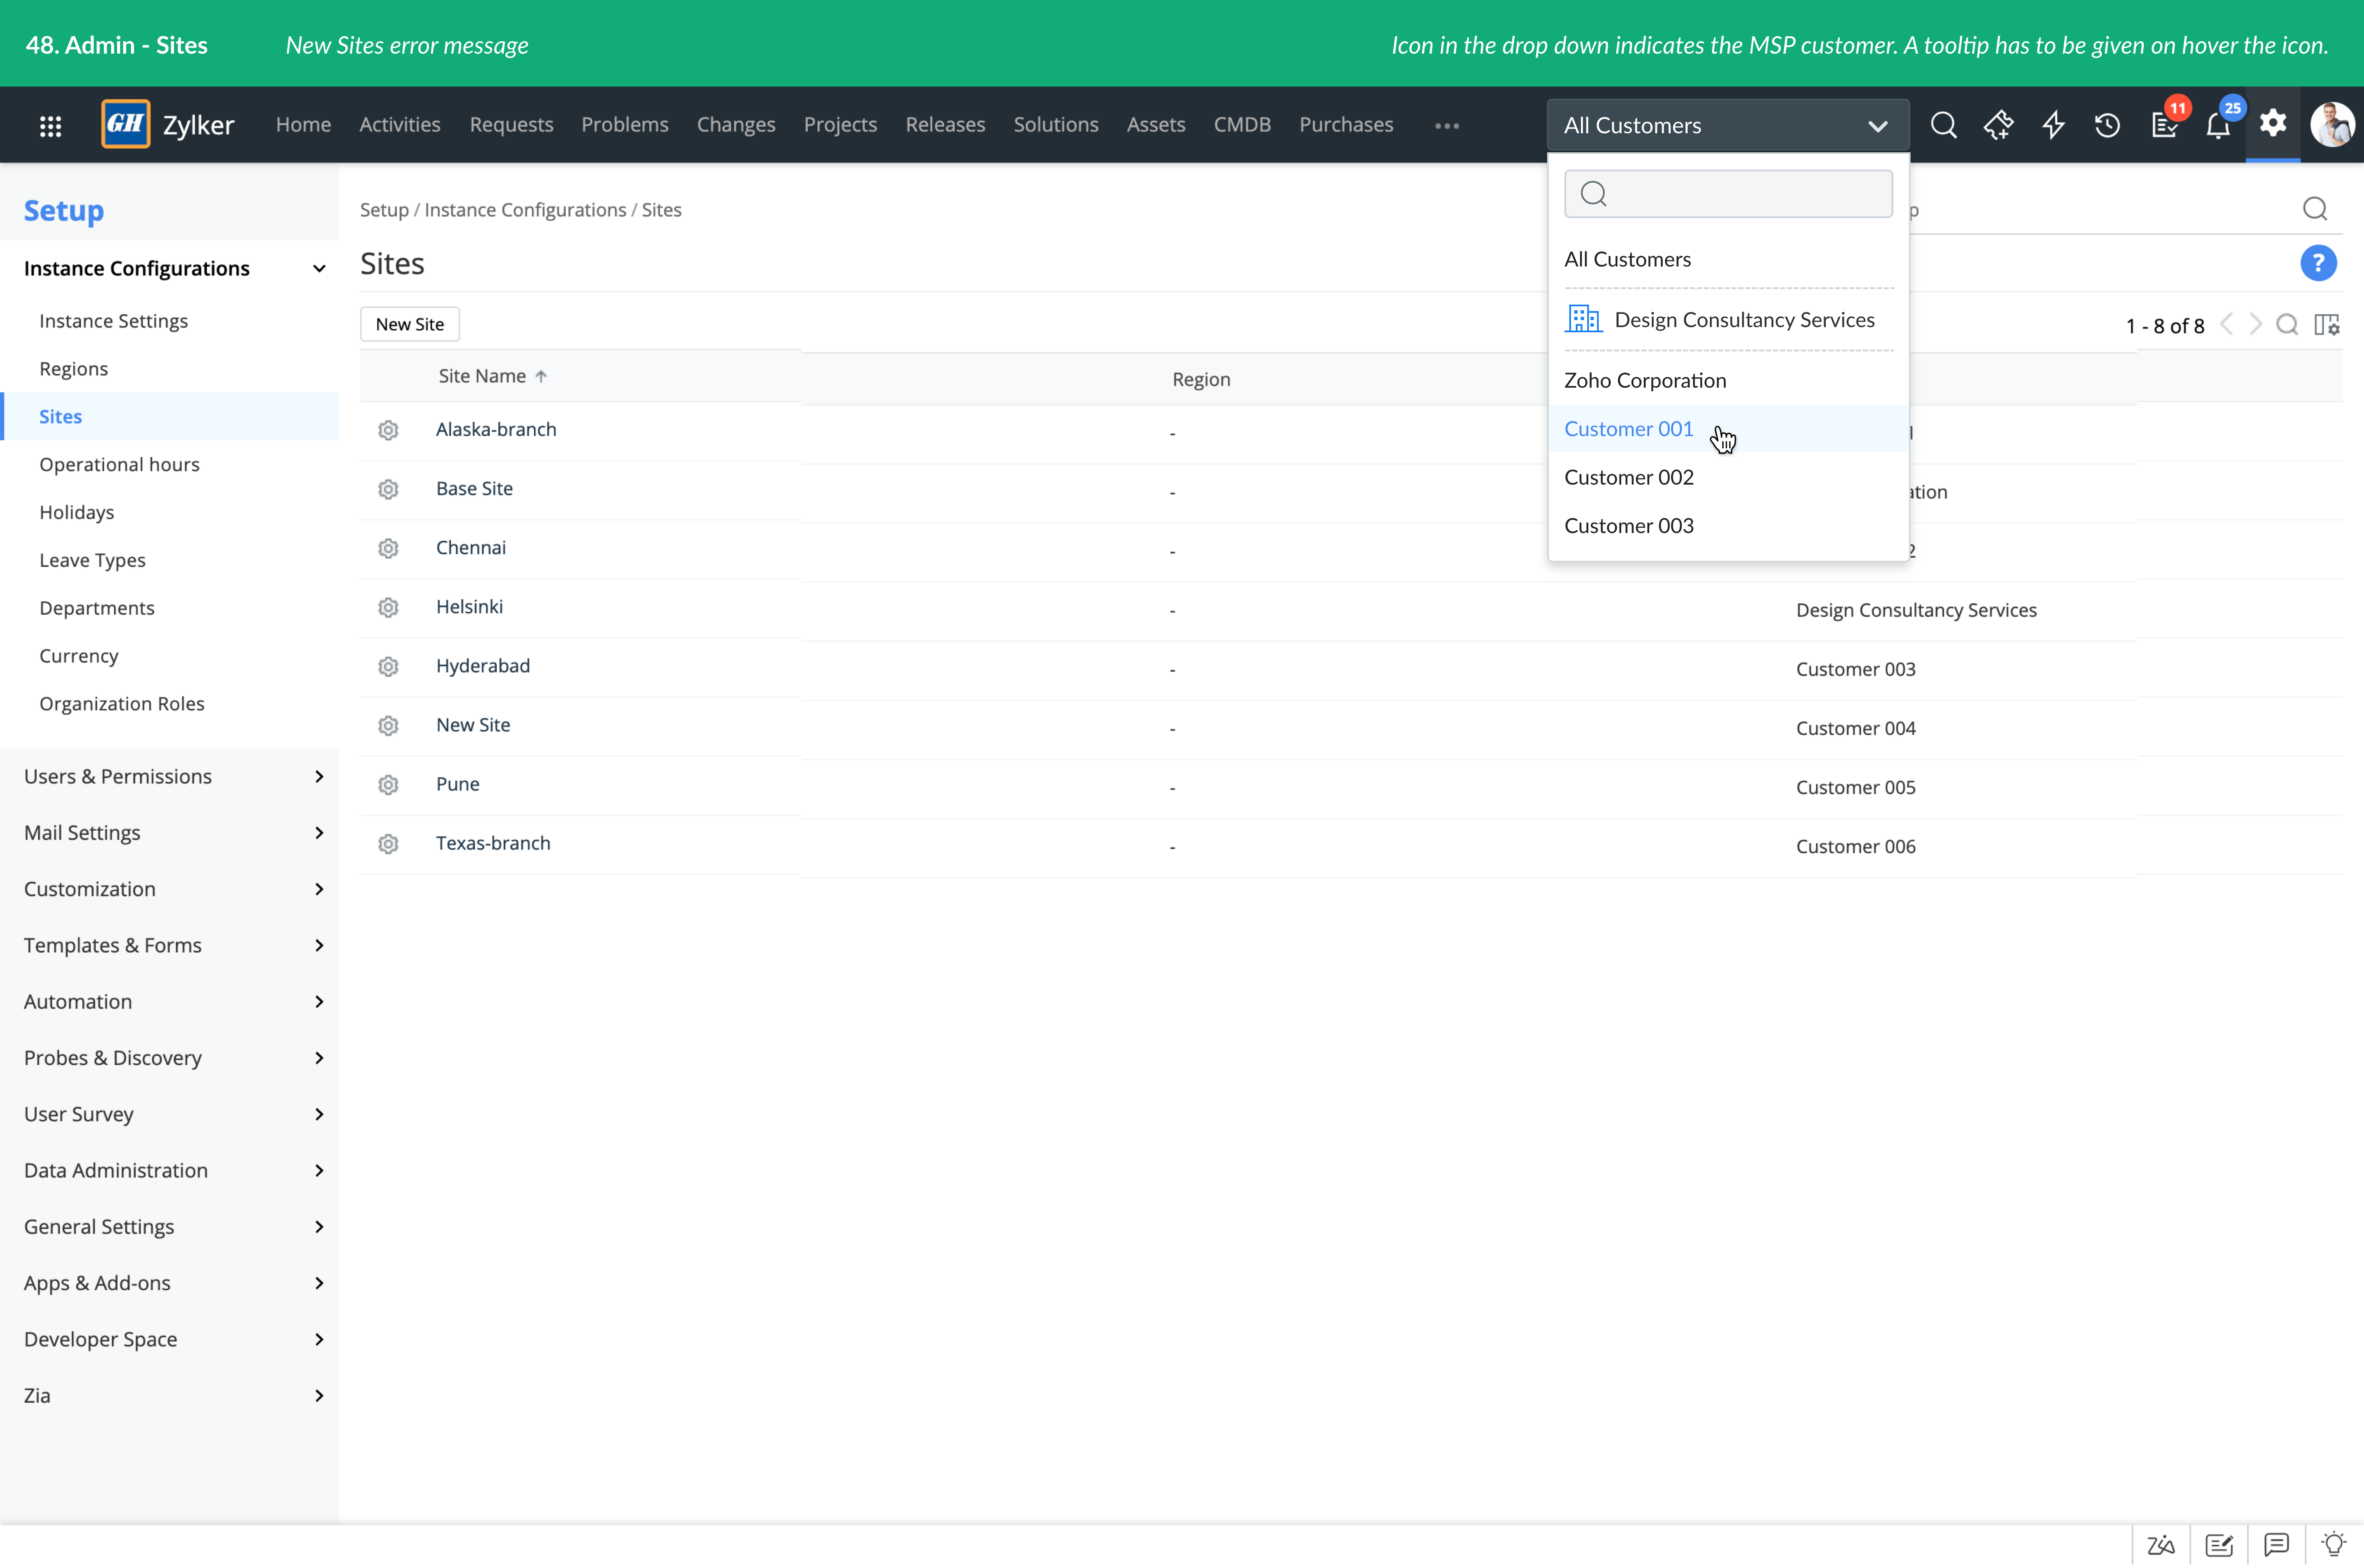Open Instance Configurations breadcrumb link
2364x1568 pixels.
tap(525, 209)
